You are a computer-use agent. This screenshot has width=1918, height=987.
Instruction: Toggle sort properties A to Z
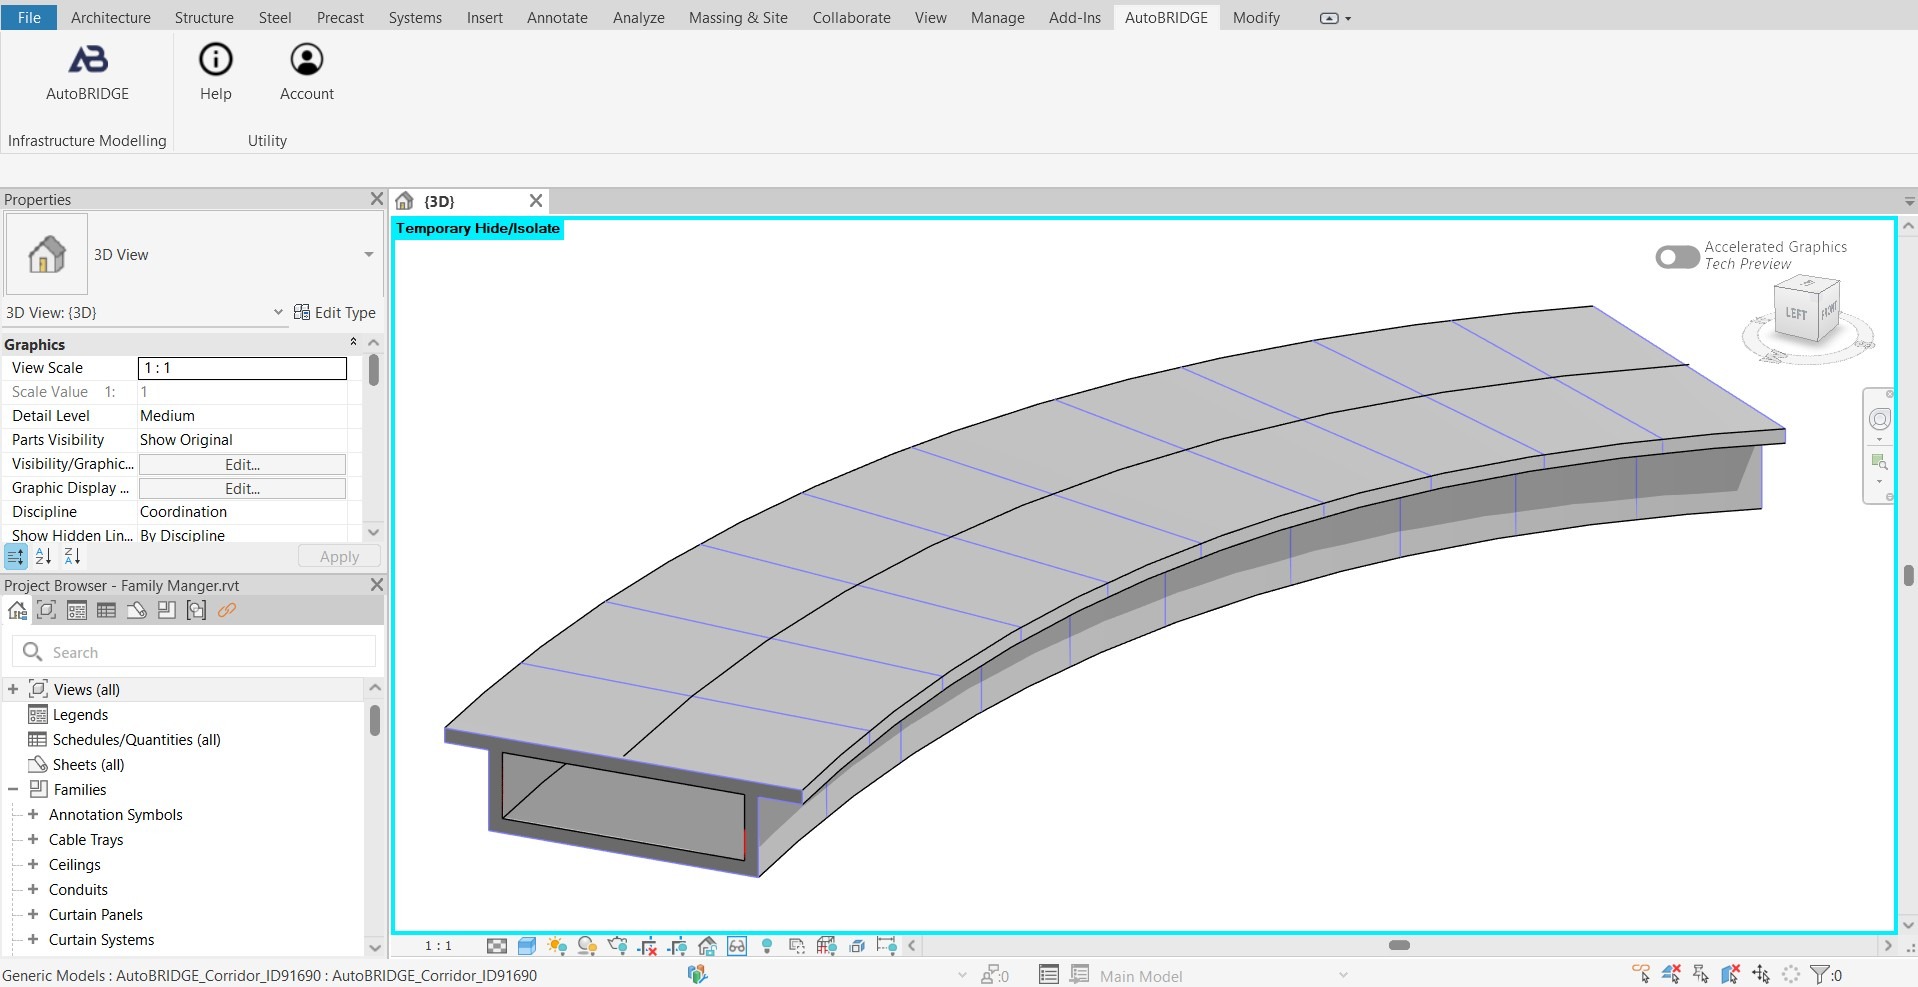click(x=43, y=557)
